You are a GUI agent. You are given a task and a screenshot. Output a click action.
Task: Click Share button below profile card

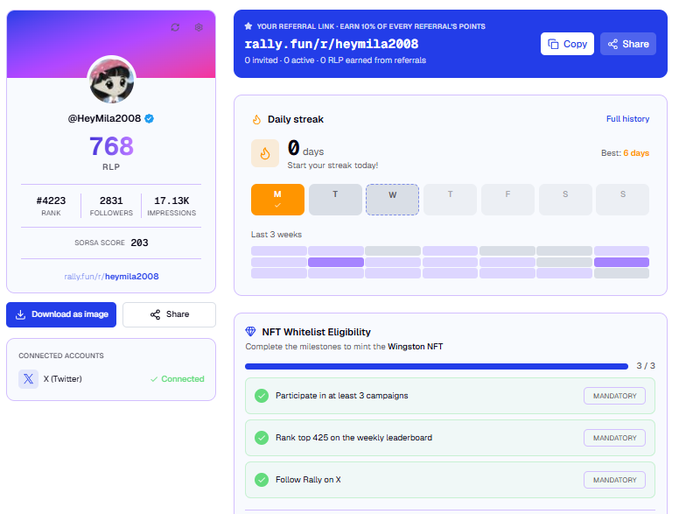point(169,314)
